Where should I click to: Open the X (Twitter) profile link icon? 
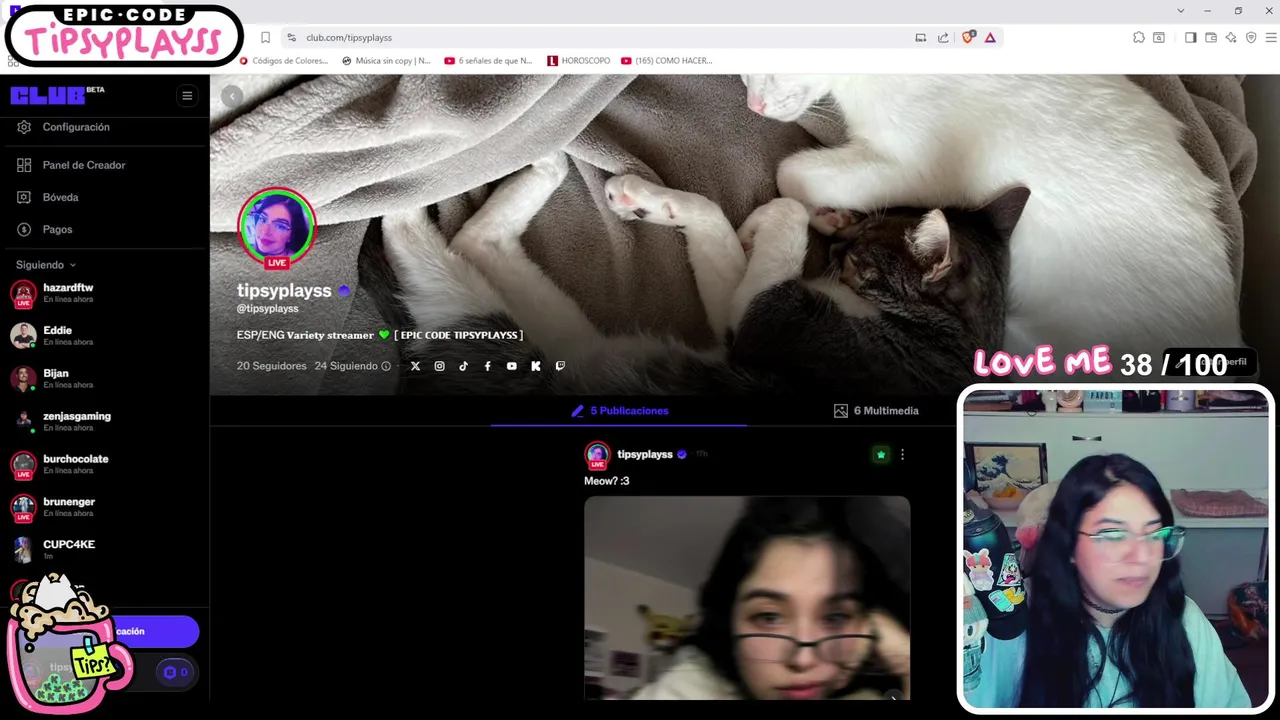pyautogui.click(x=415, y=366)
